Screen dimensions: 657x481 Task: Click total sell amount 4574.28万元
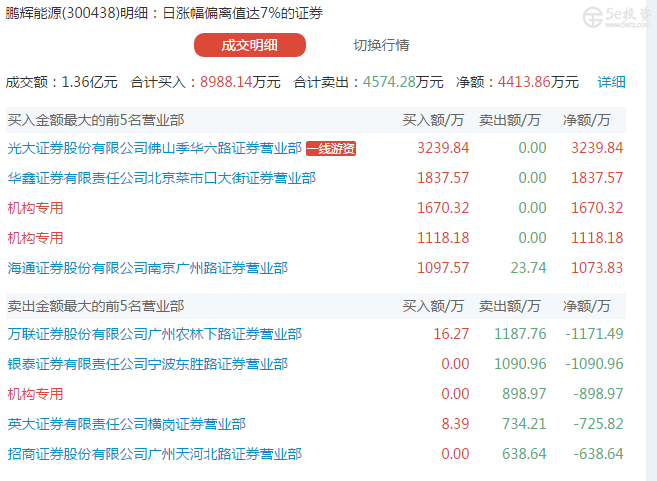click(x=403, y=82)
